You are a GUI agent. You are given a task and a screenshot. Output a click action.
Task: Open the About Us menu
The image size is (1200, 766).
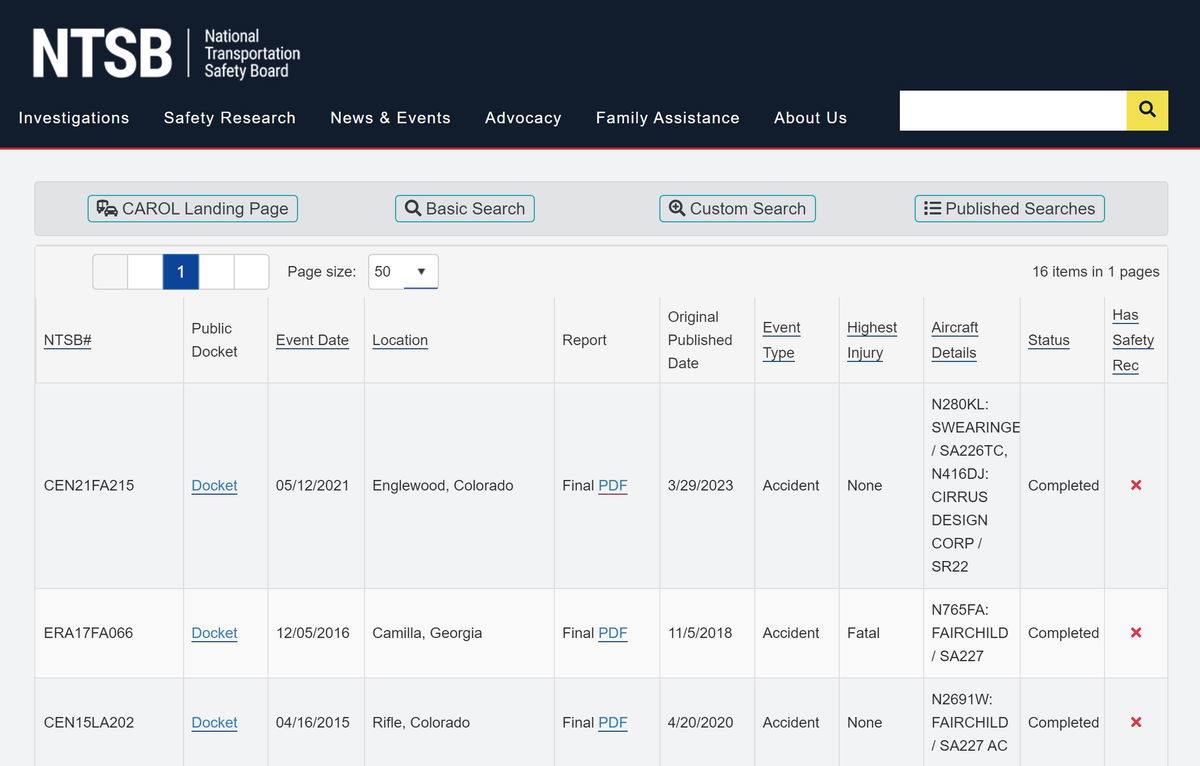810,118
